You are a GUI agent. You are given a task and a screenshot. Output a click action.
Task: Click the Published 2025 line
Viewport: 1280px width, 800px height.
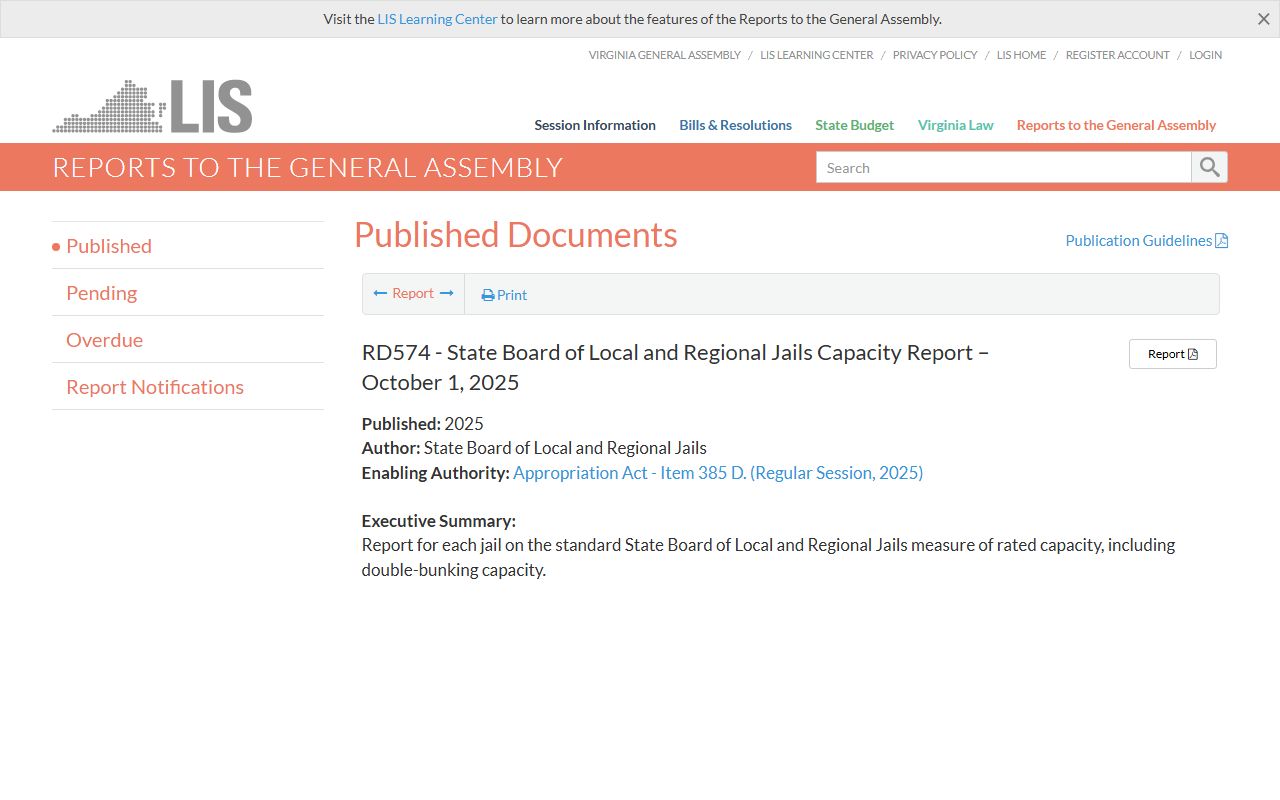423,424
